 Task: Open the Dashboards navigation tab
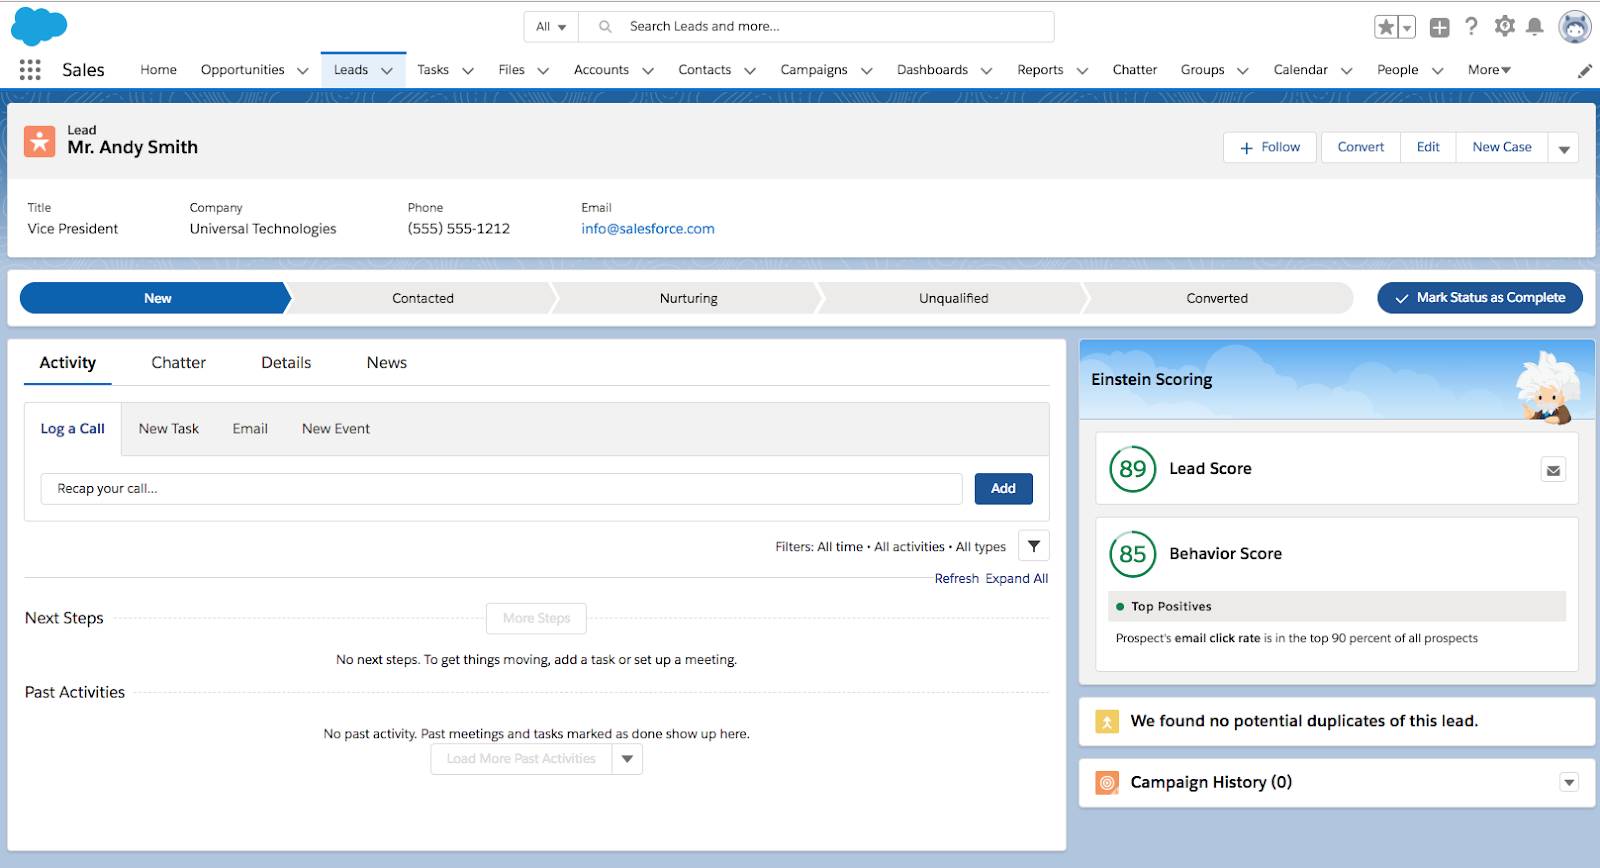(x=932, y=70)
